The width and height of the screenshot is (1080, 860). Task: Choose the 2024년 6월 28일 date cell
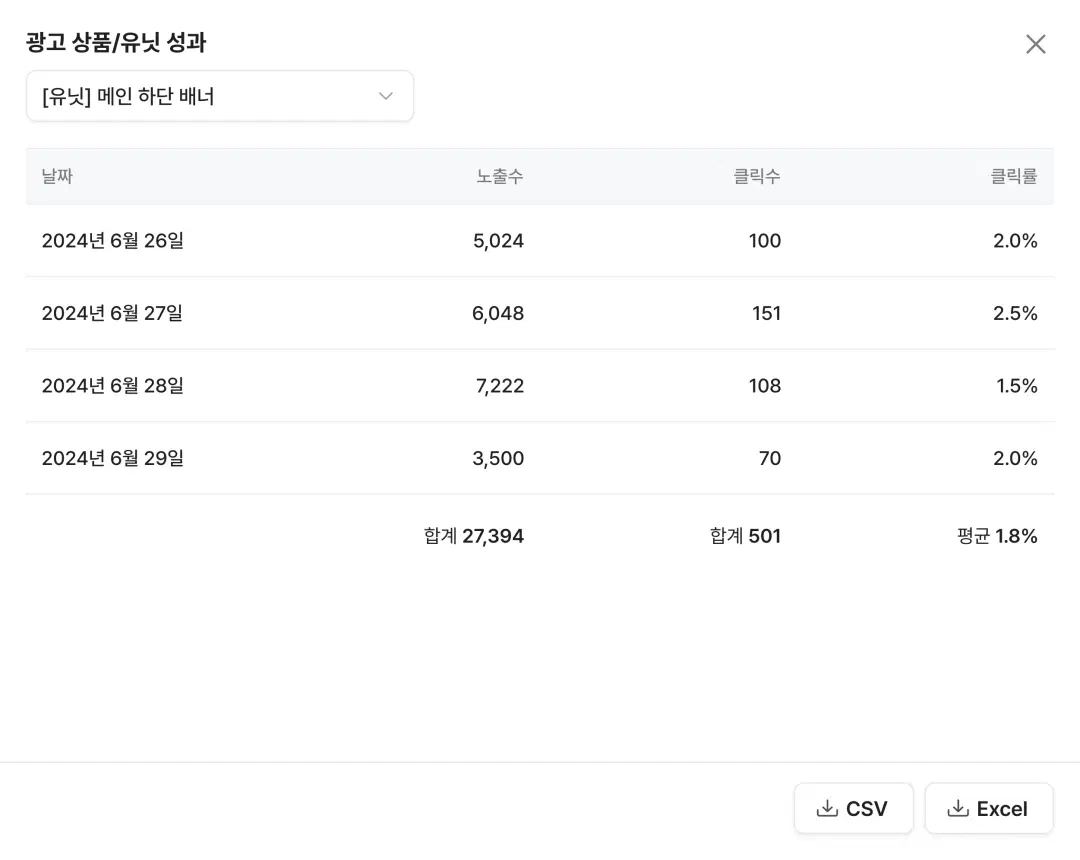coord(112,386)
